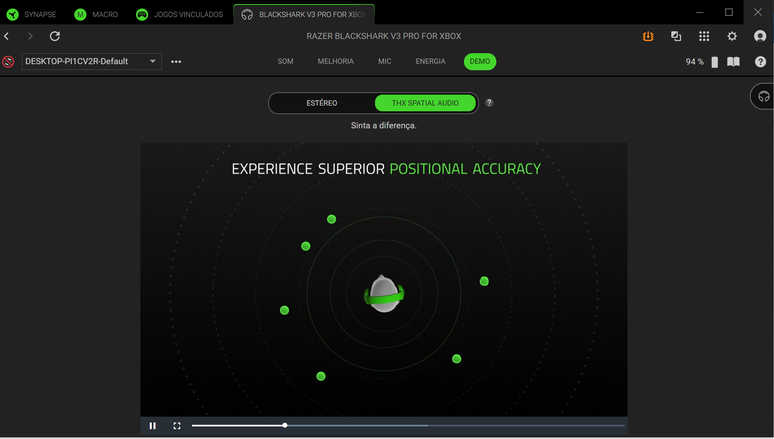
Task: Open the profile three-dots options menu
Action: click(x=176, y=62)
